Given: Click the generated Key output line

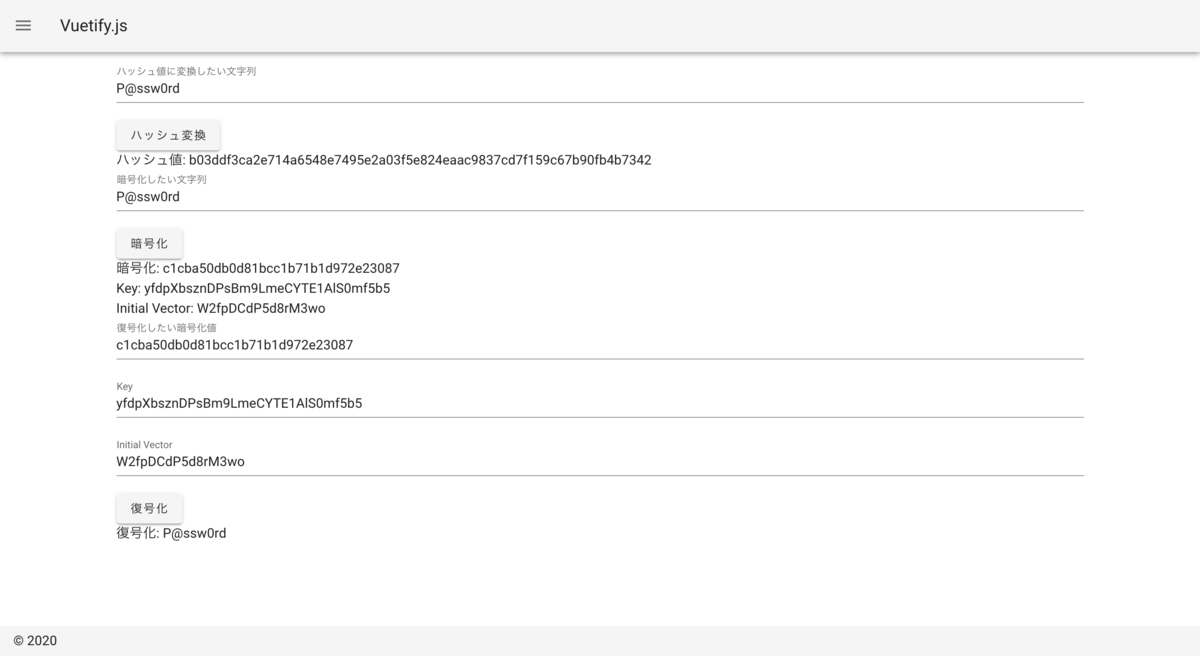Looking at the screenshot, I should (x=253, y=288).
